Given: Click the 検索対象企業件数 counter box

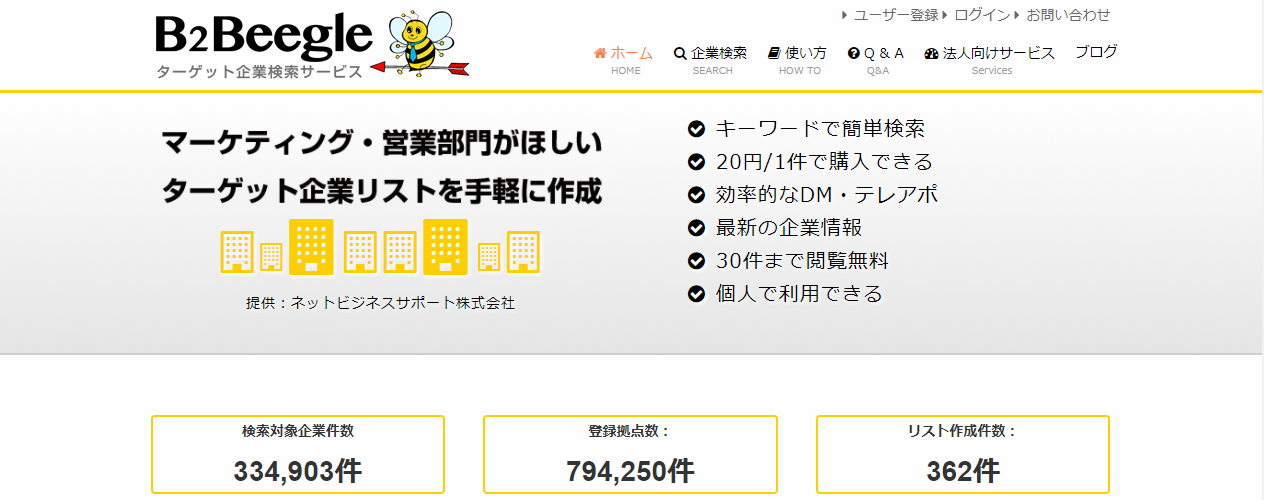Looking at the screenshot, I should (x=298, y=455).
